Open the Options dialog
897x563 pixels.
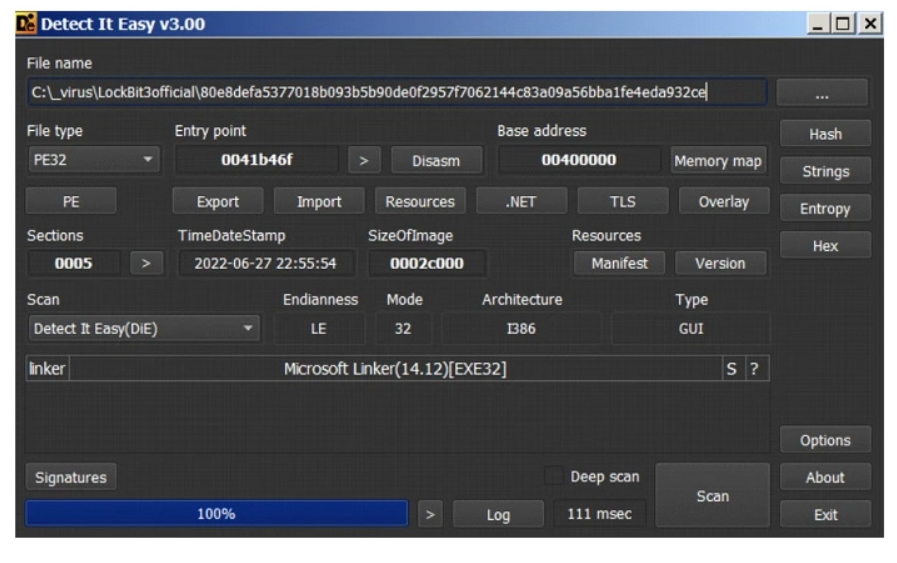[825, 440]
